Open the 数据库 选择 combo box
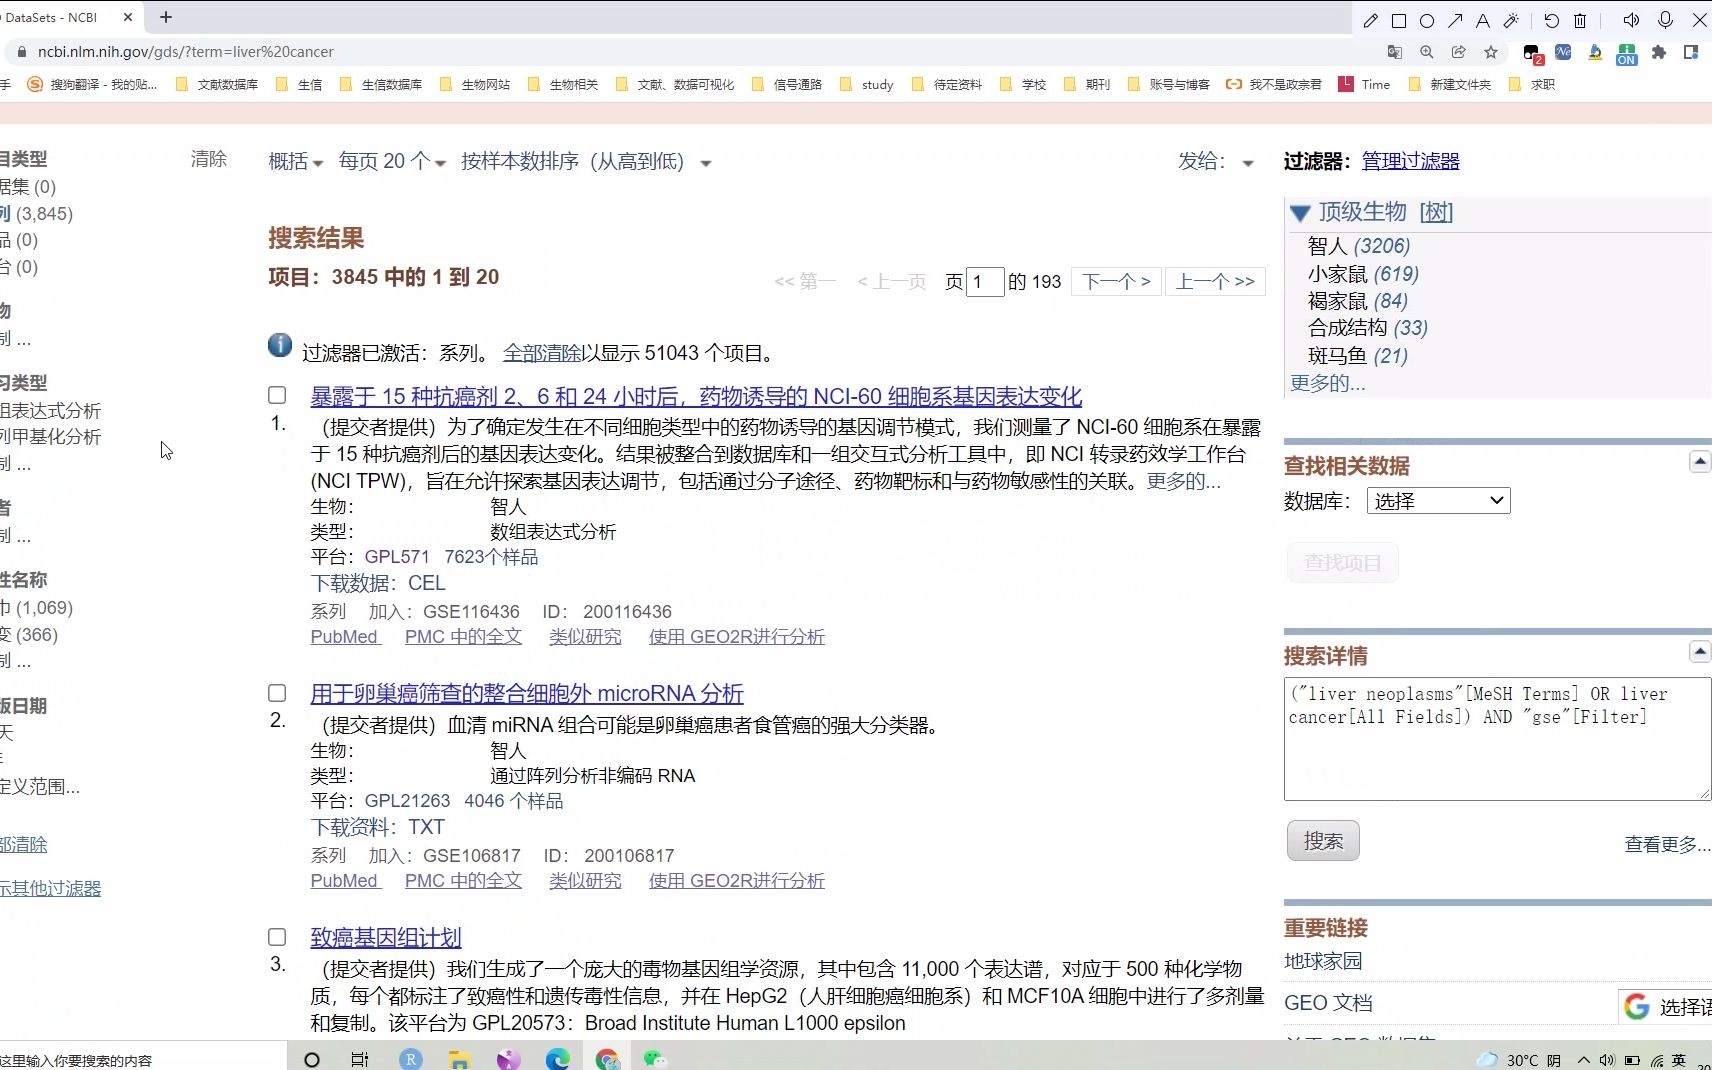The height and width of the screenshot is (1070, 1712). point(1438,501)
